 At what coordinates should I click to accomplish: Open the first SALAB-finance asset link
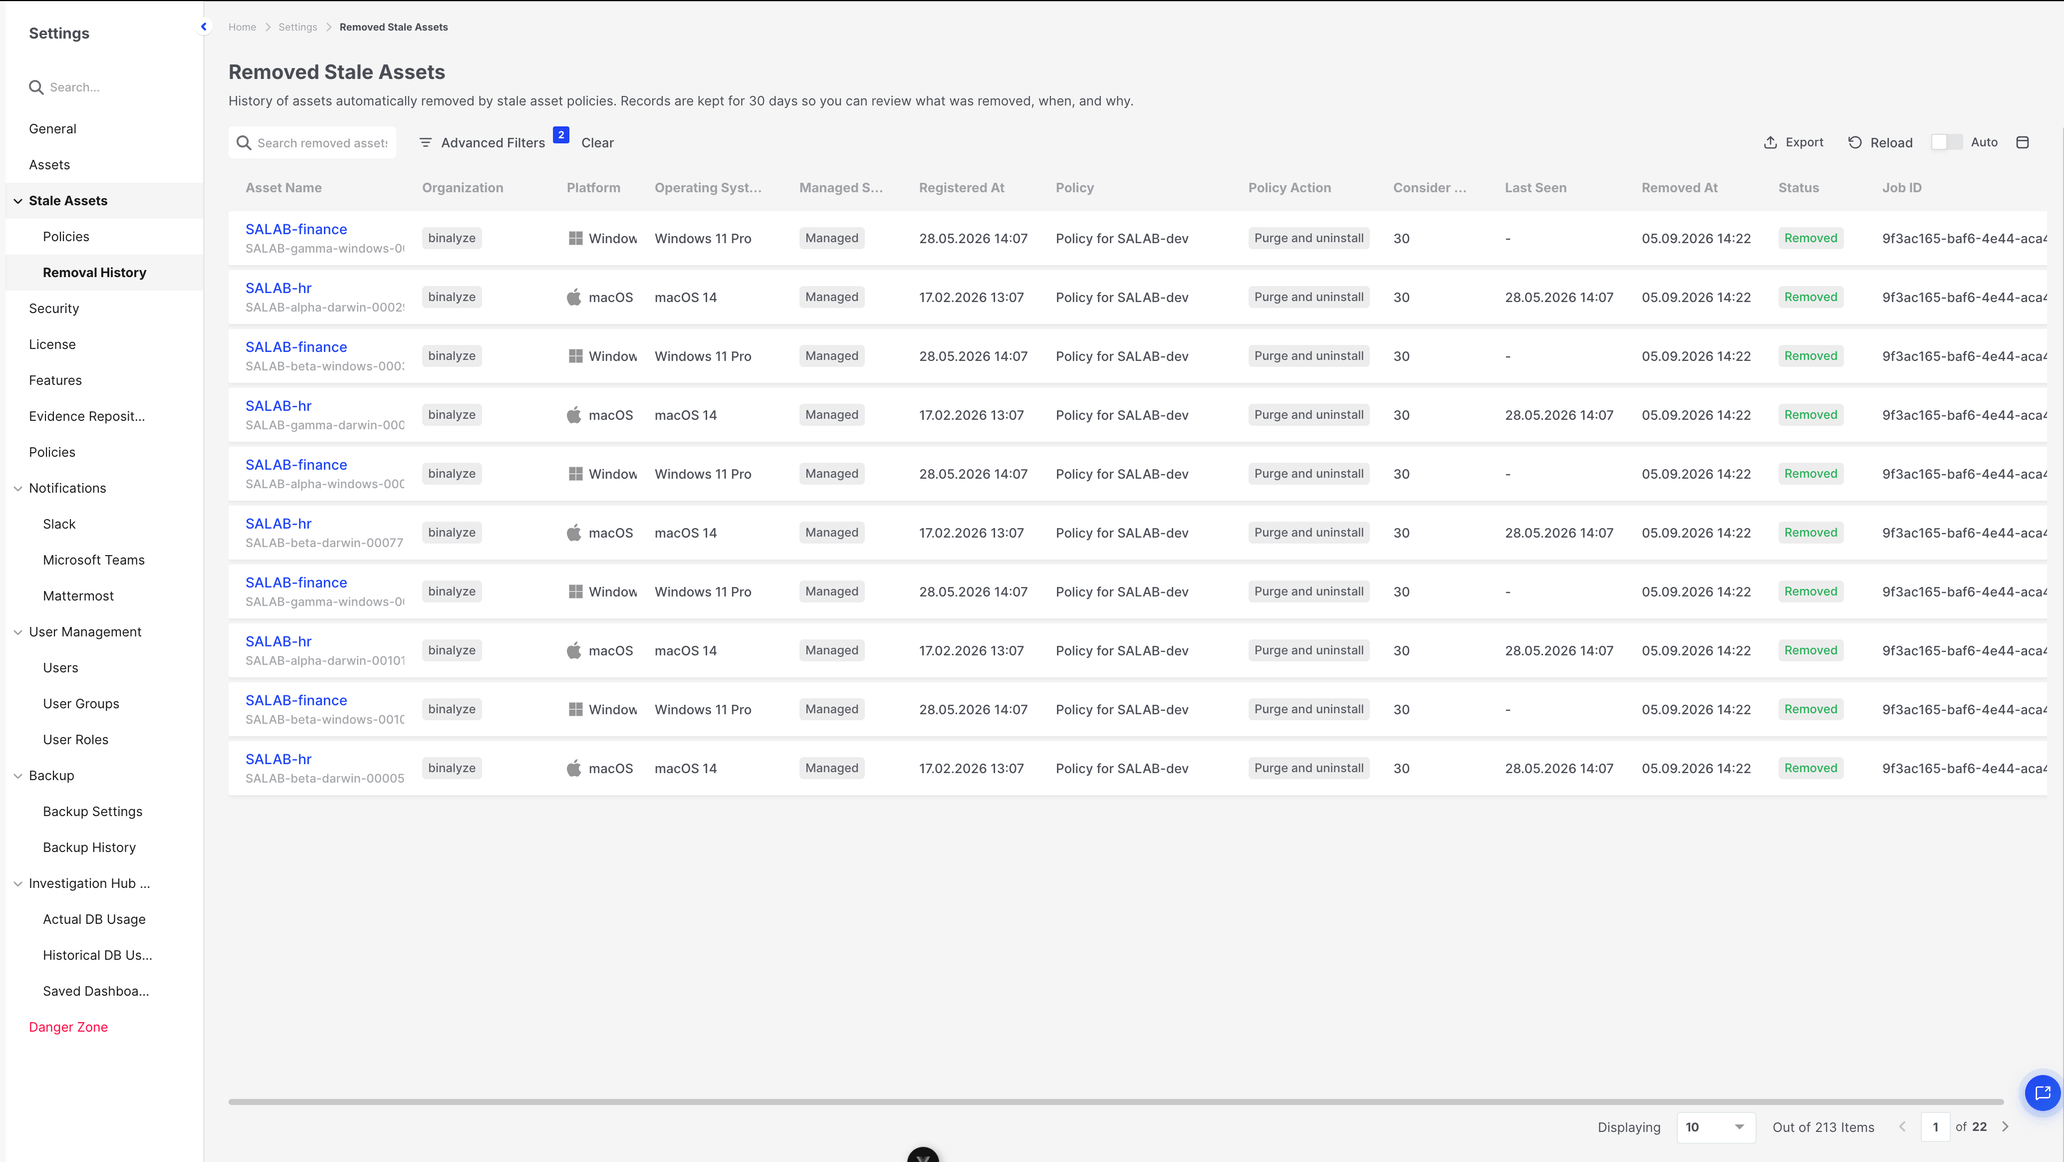296,229
